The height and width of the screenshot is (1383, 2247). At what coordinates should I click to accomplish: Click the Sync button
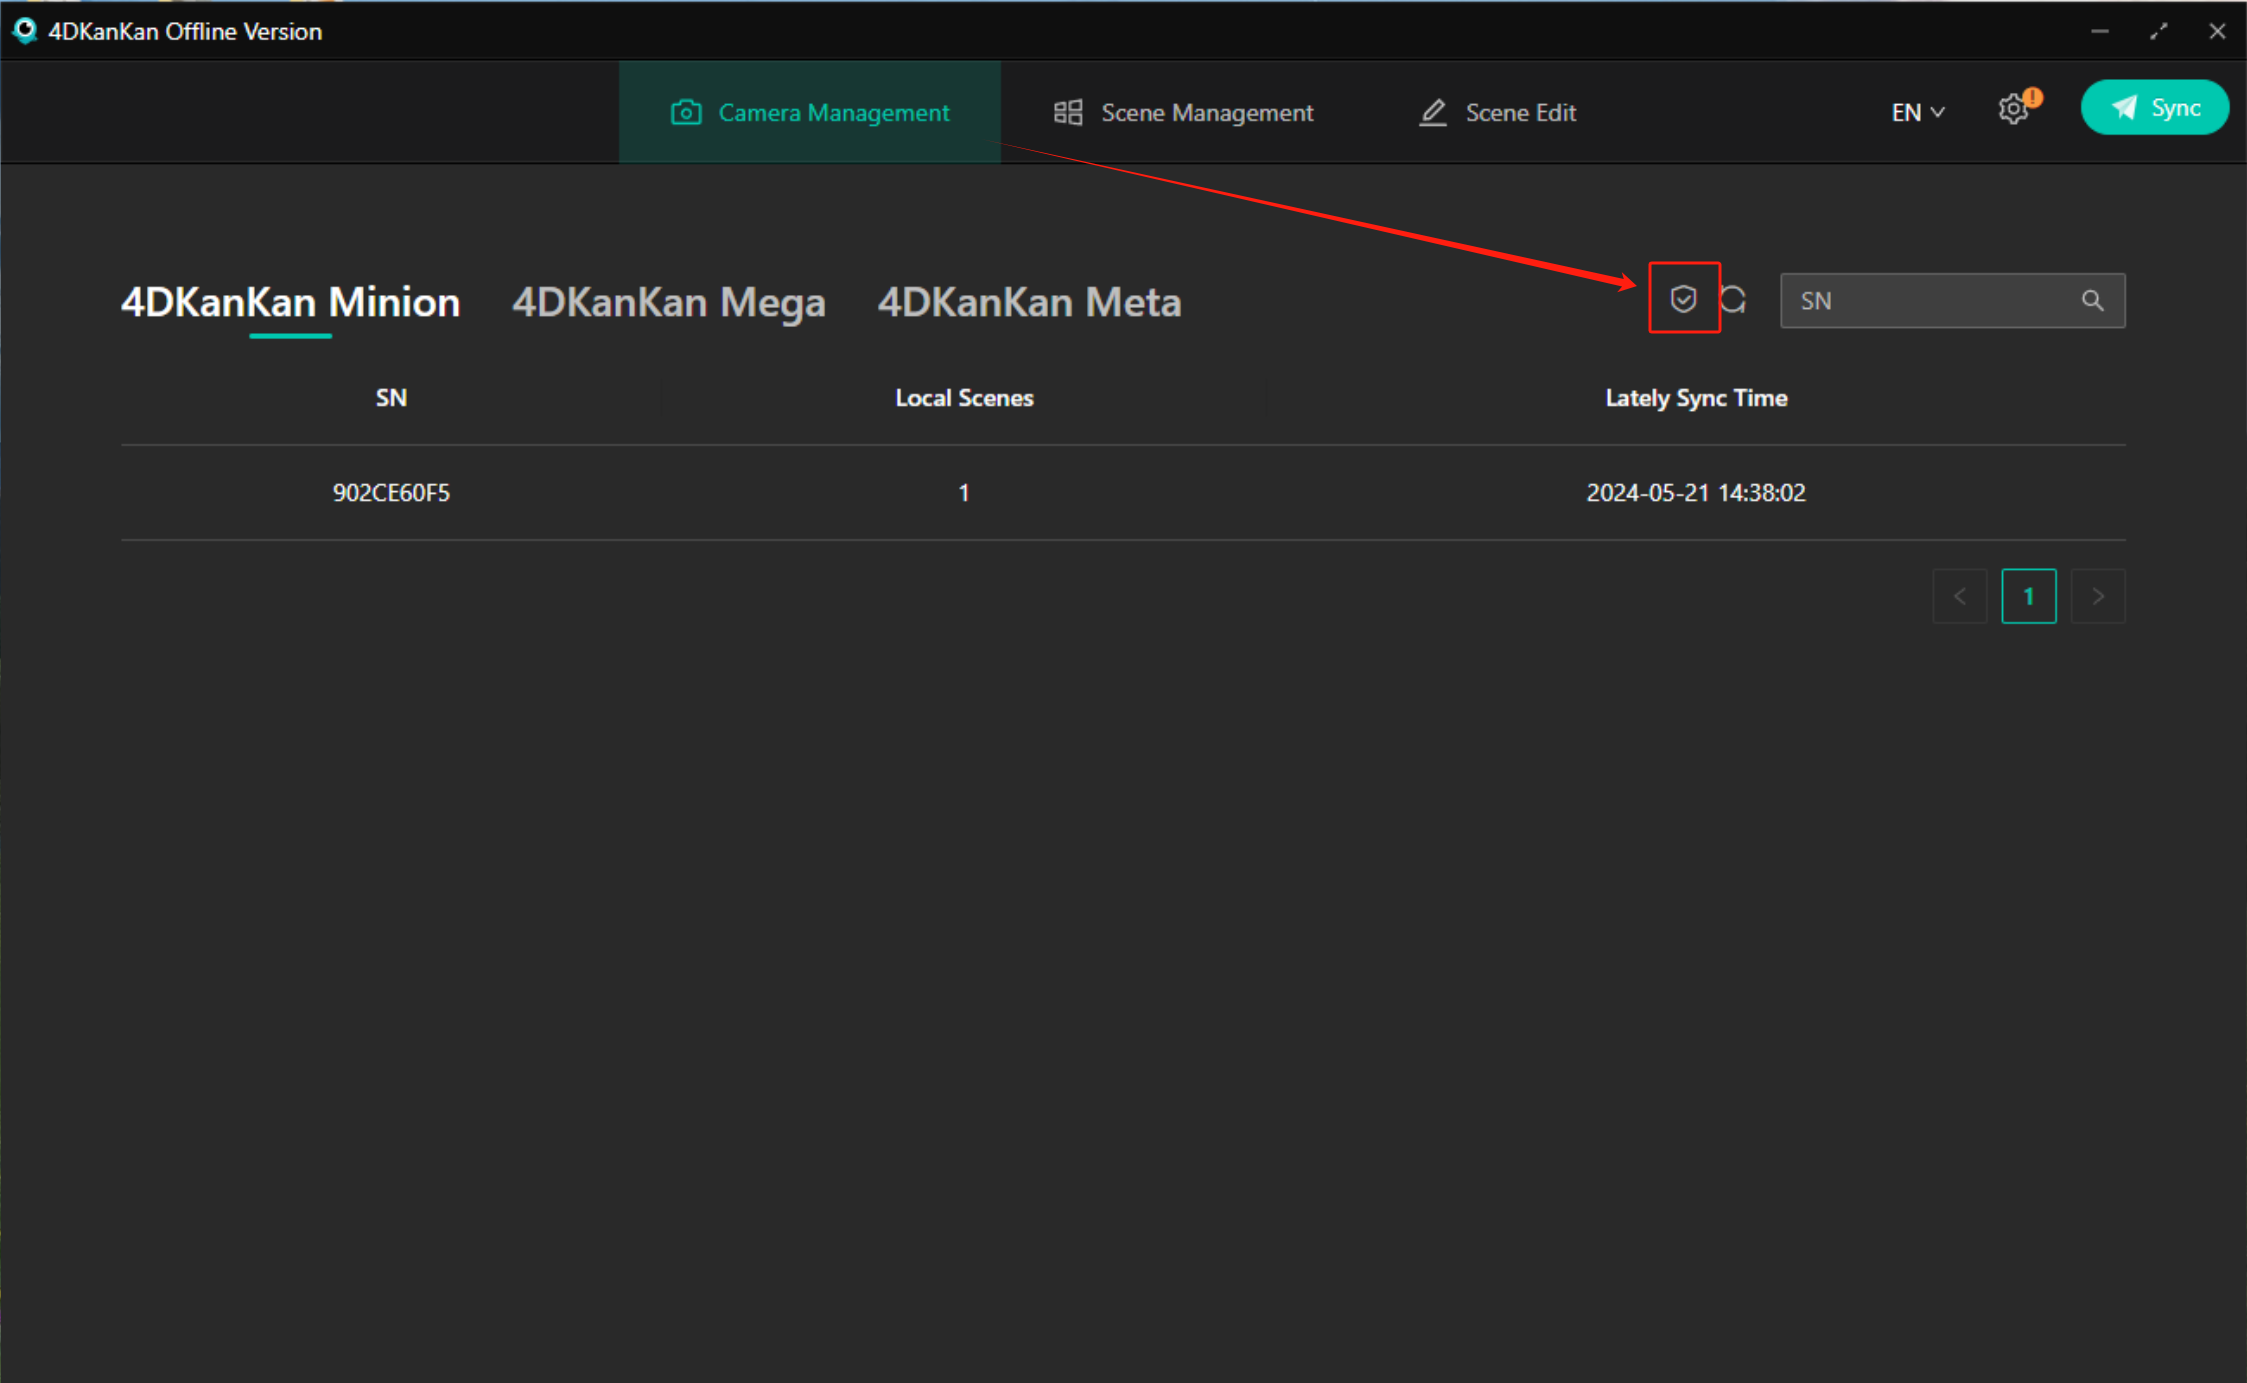[x=2154, y=108]
